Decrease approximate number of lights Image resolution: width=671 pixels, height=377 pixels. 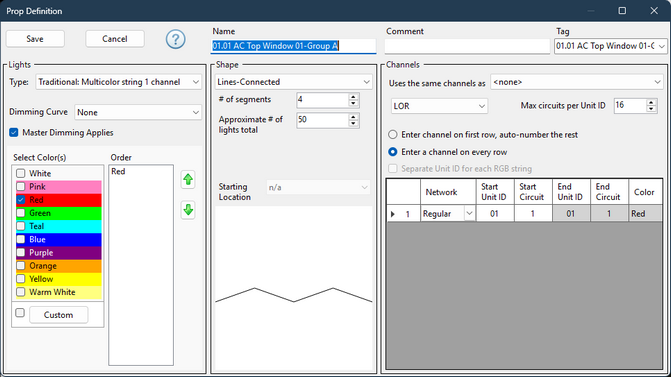(353, 124)
